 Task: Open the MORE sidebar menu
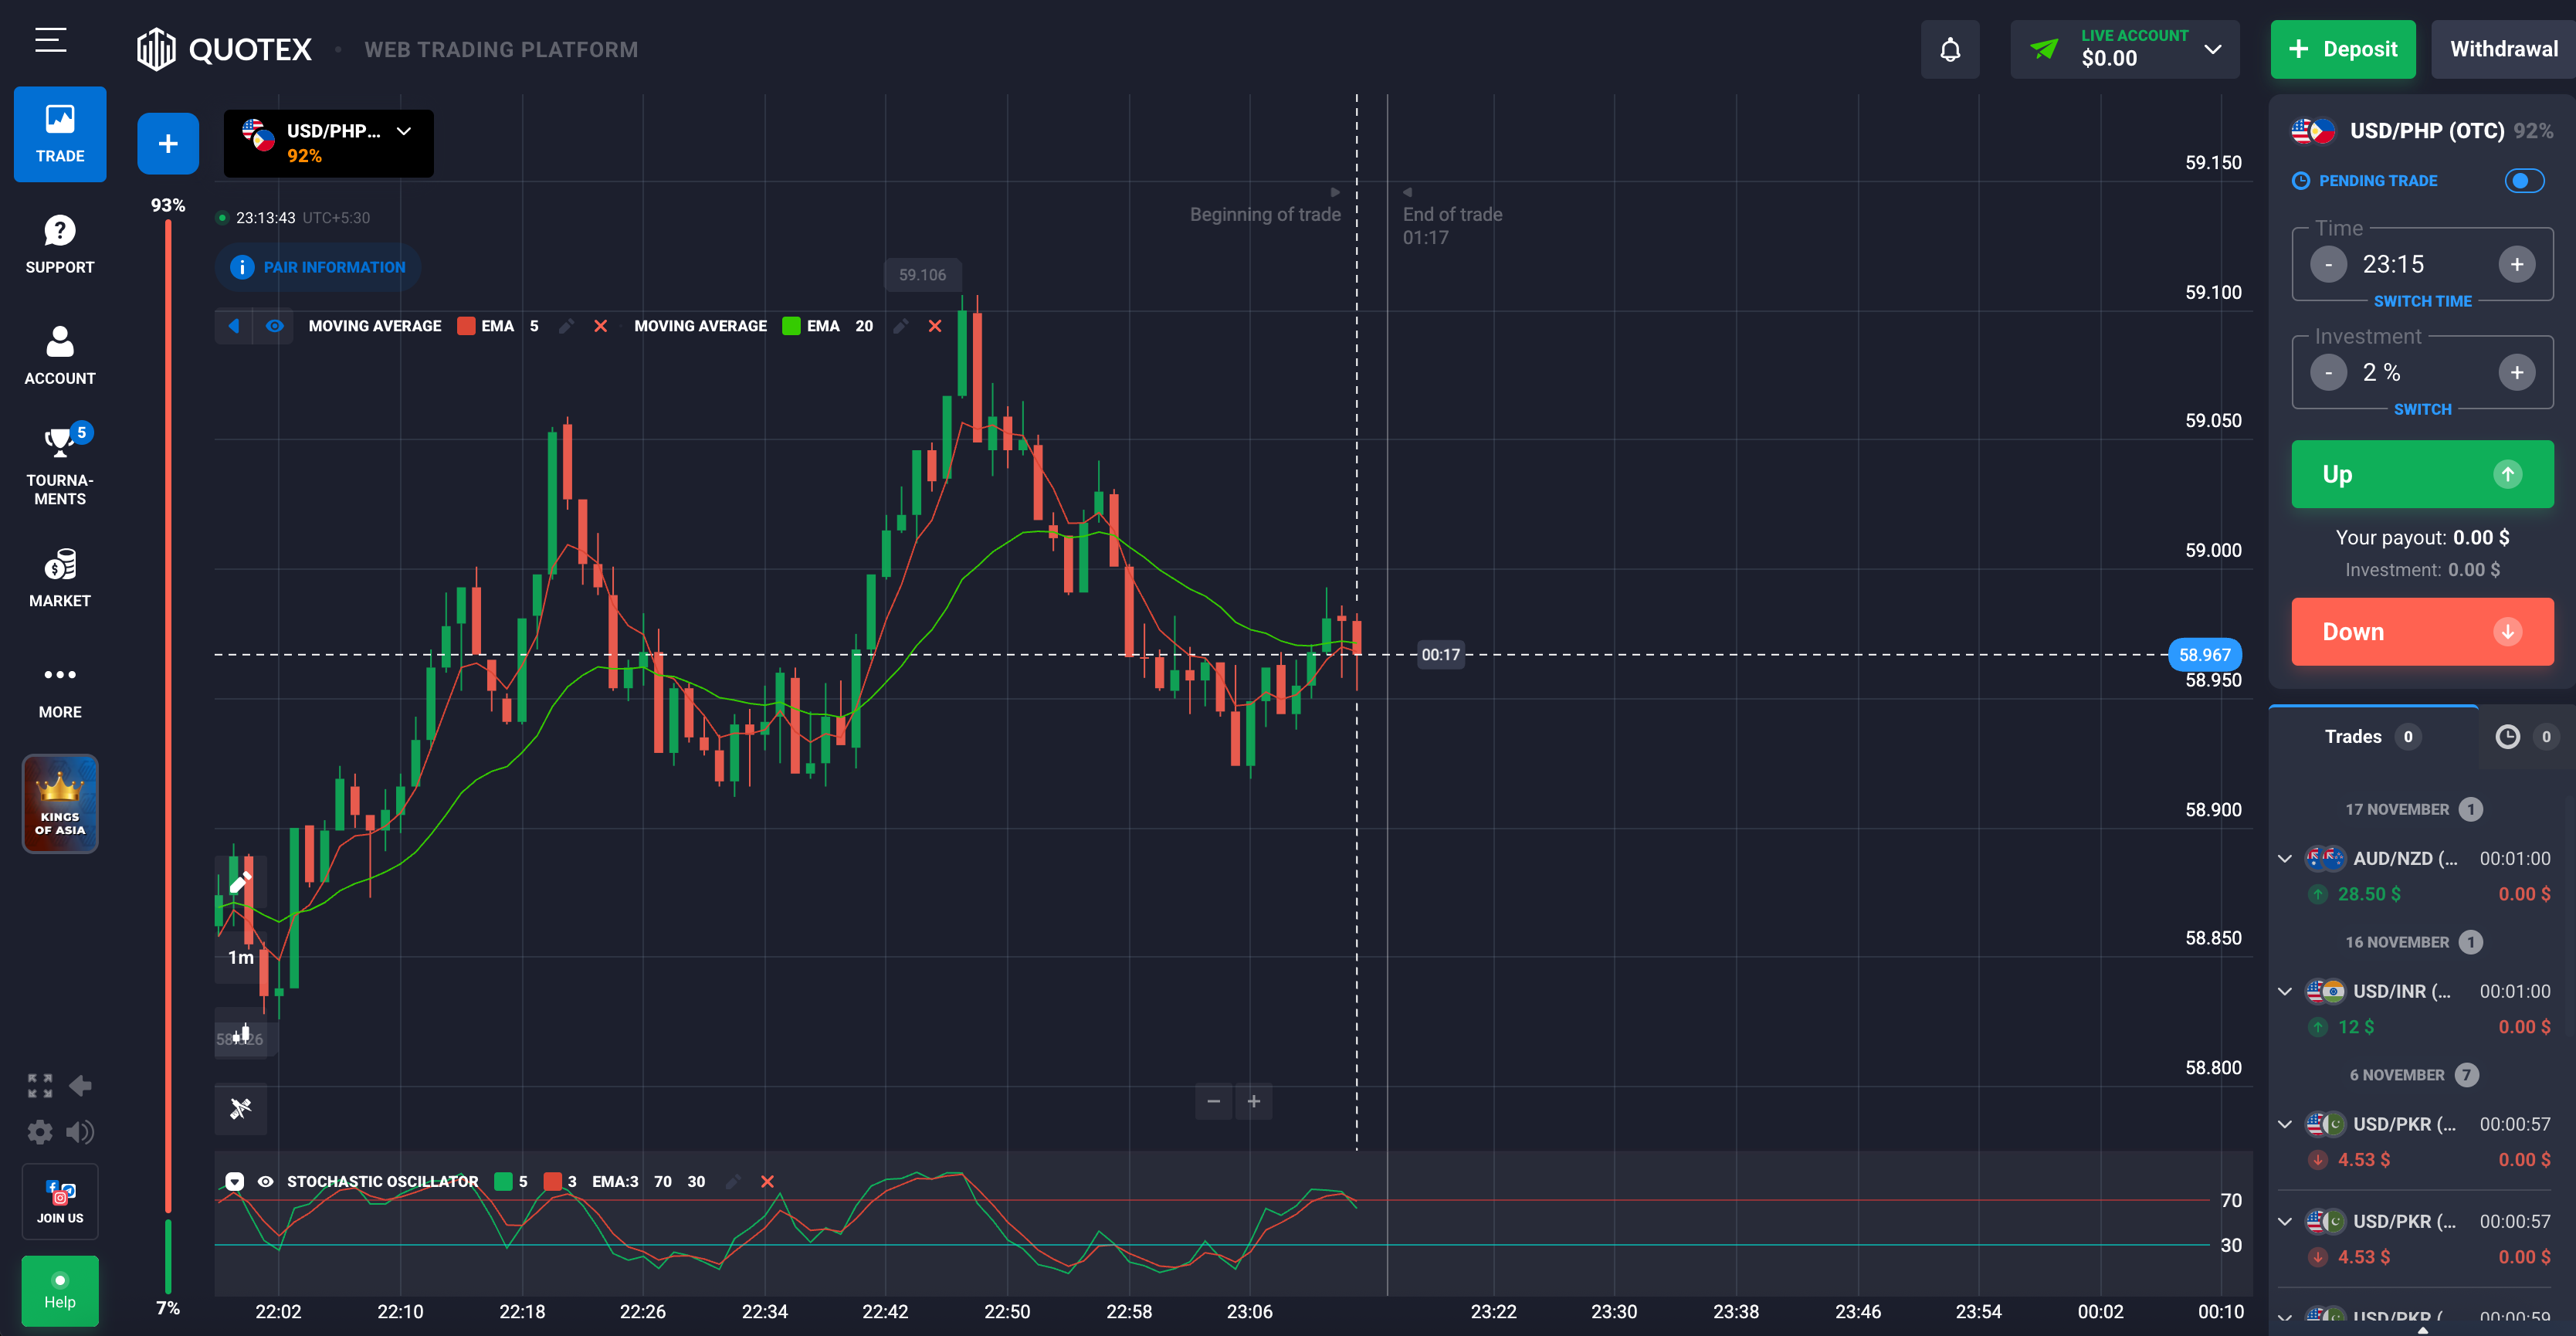click(x=60, y=688)
